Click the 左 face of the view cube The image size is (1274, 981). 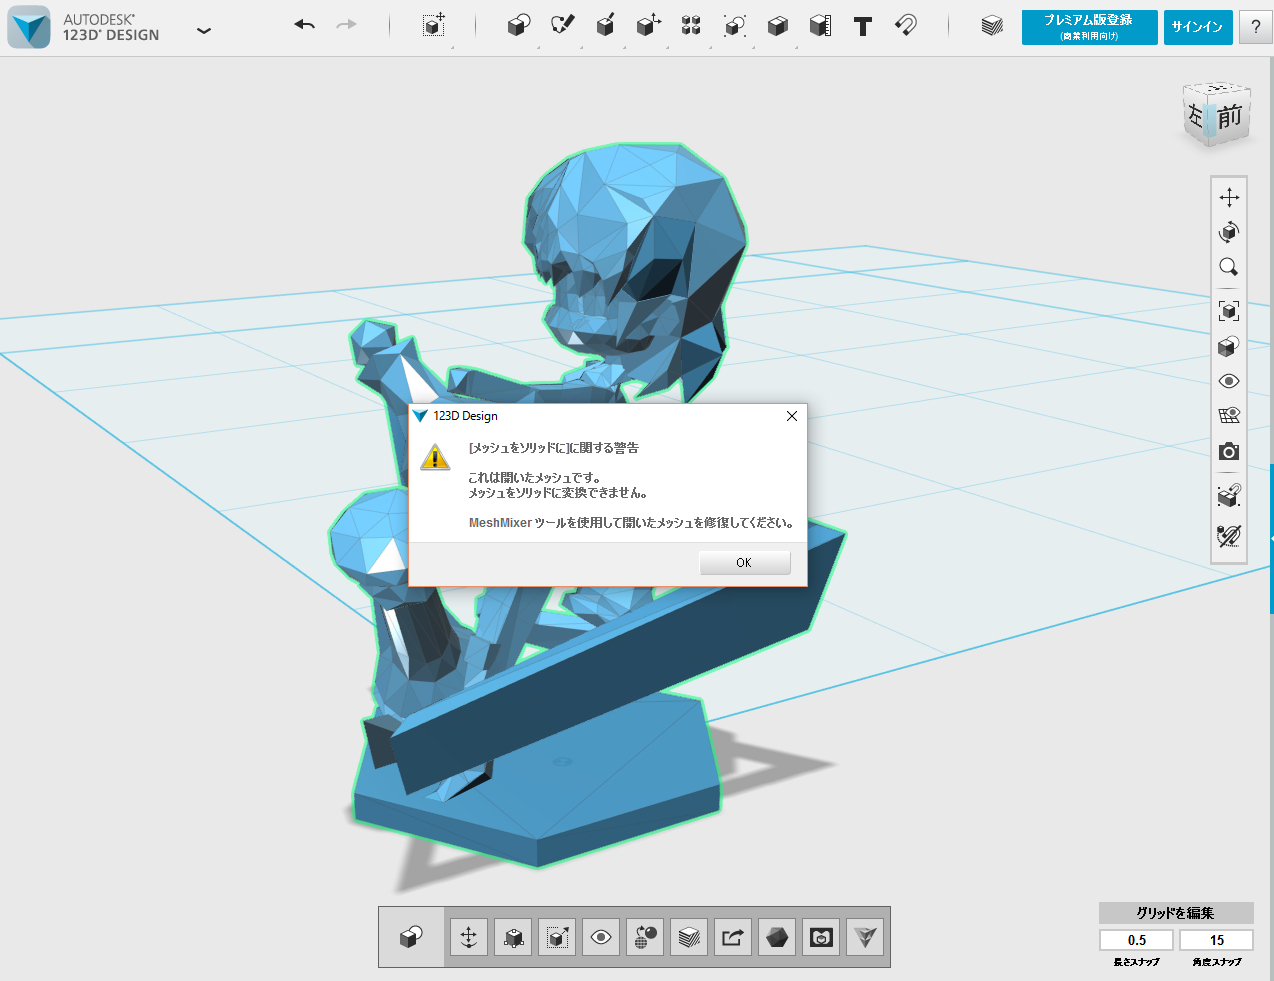(1196, 116)
